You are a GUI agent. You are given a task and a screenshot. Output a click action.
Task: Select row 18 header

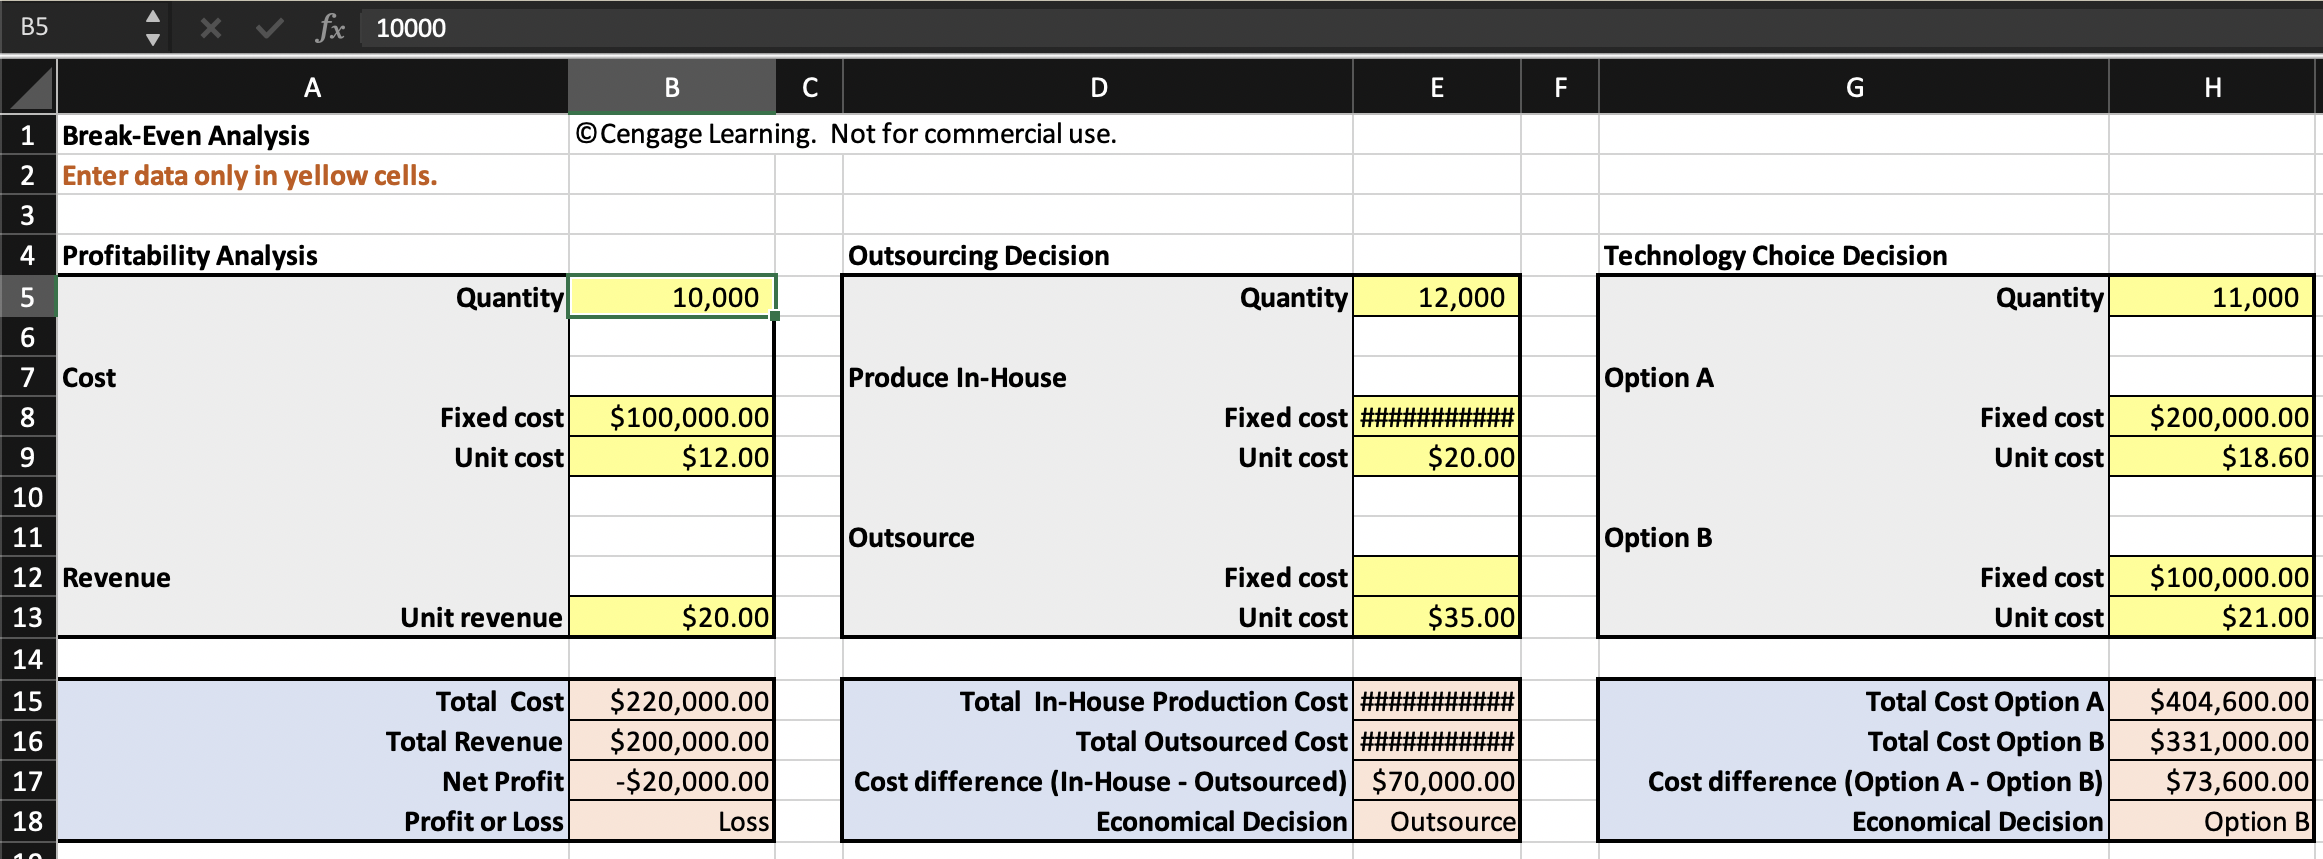(x=28, y=821)
